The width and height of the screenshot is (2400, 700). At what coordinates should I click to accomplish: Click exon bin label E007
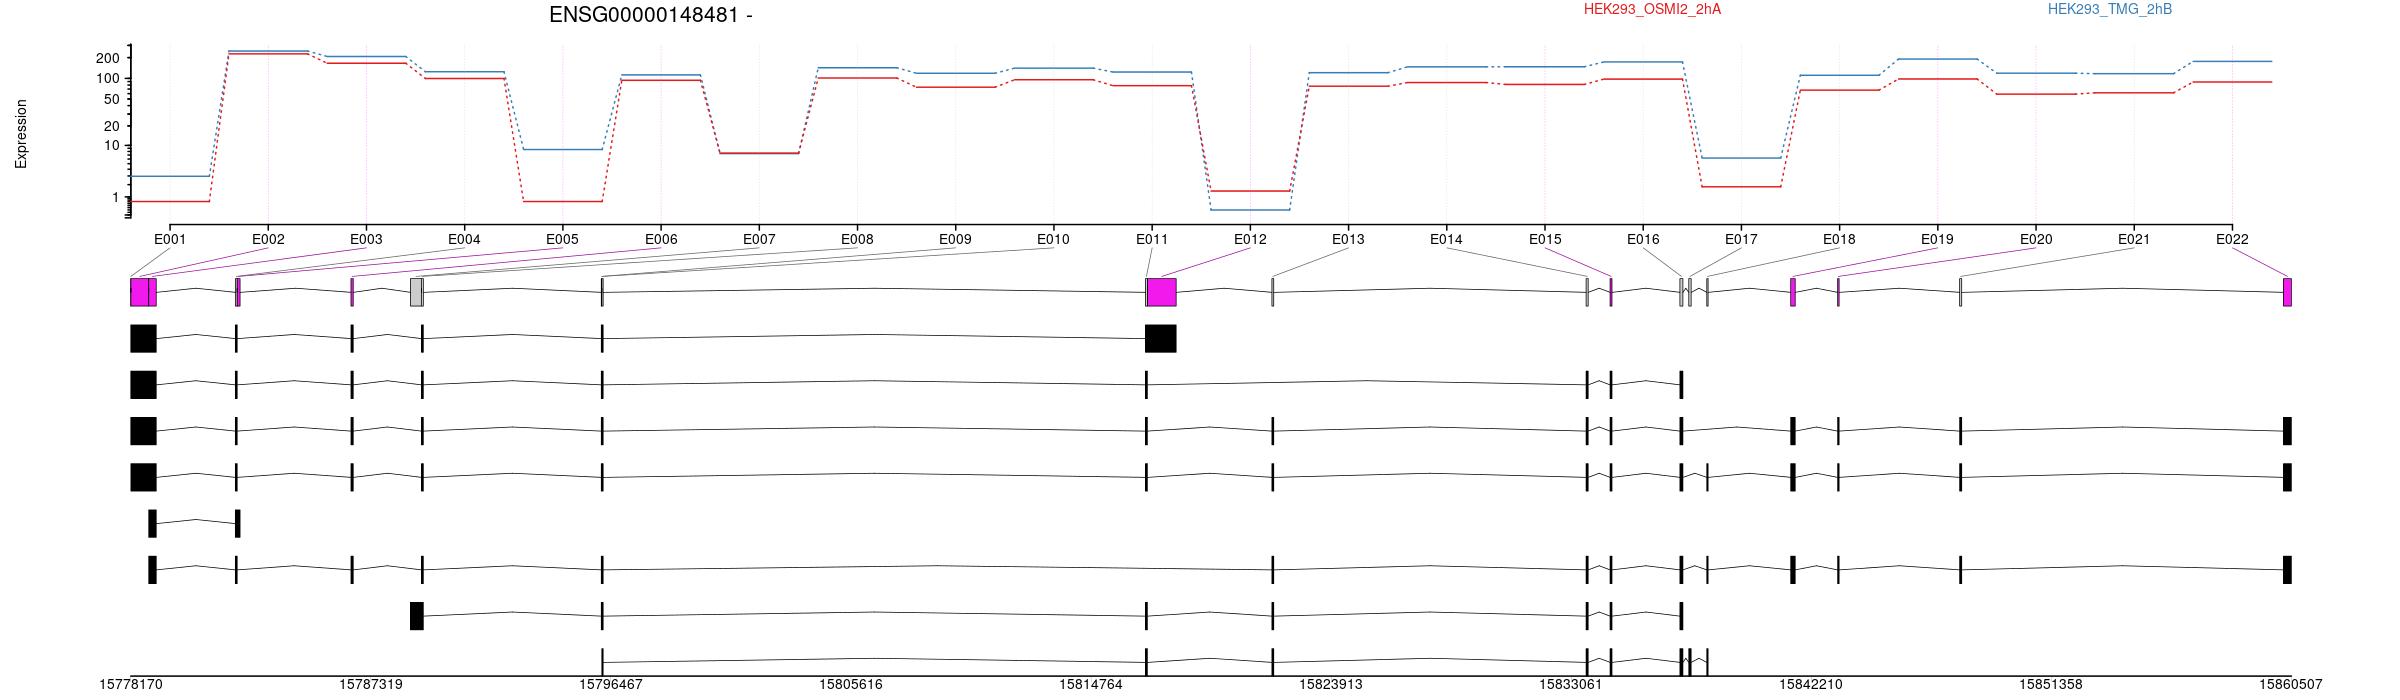coord(759,239)
